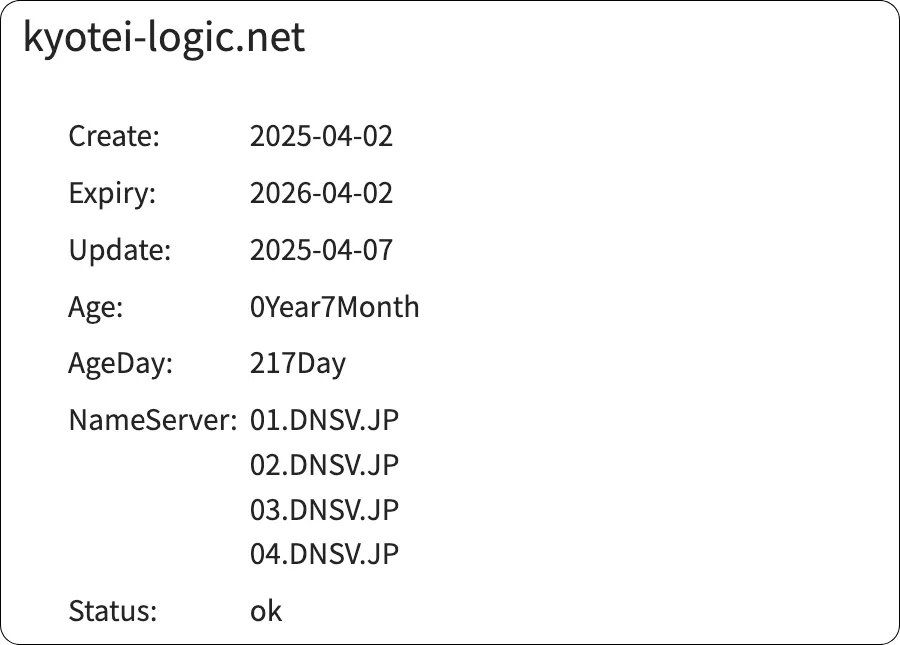Click the Expiry date 2026-04-02
Image resolution: width=900 pixels, height=645 pixels.
(x=321, y=193)
